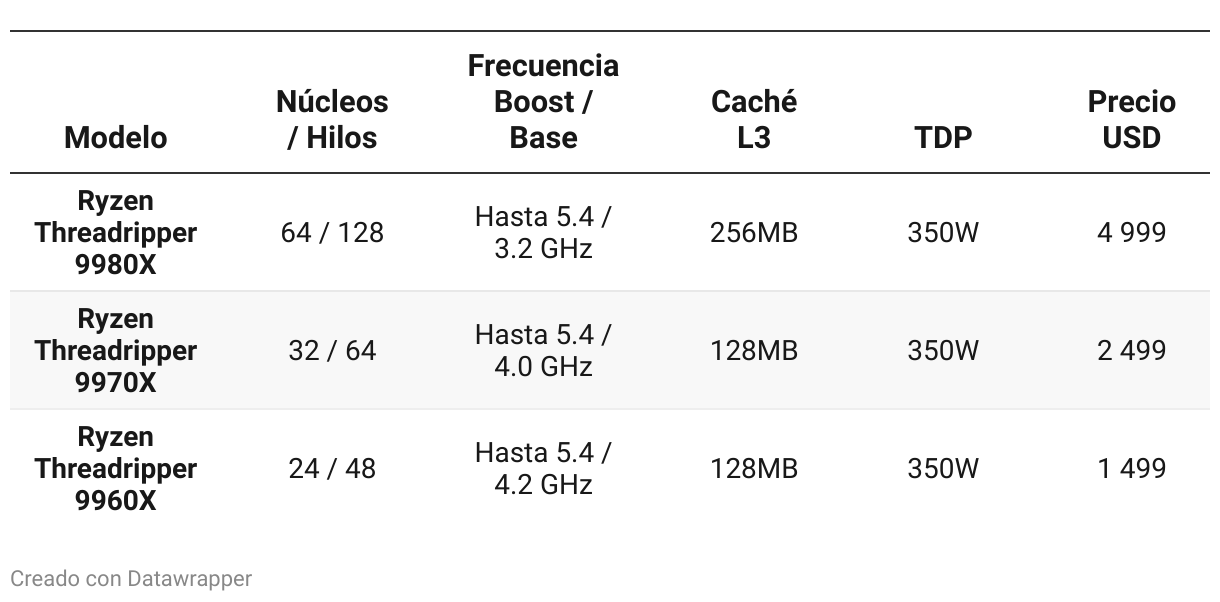Select the 2 499 price cell

coord(1132,350)
